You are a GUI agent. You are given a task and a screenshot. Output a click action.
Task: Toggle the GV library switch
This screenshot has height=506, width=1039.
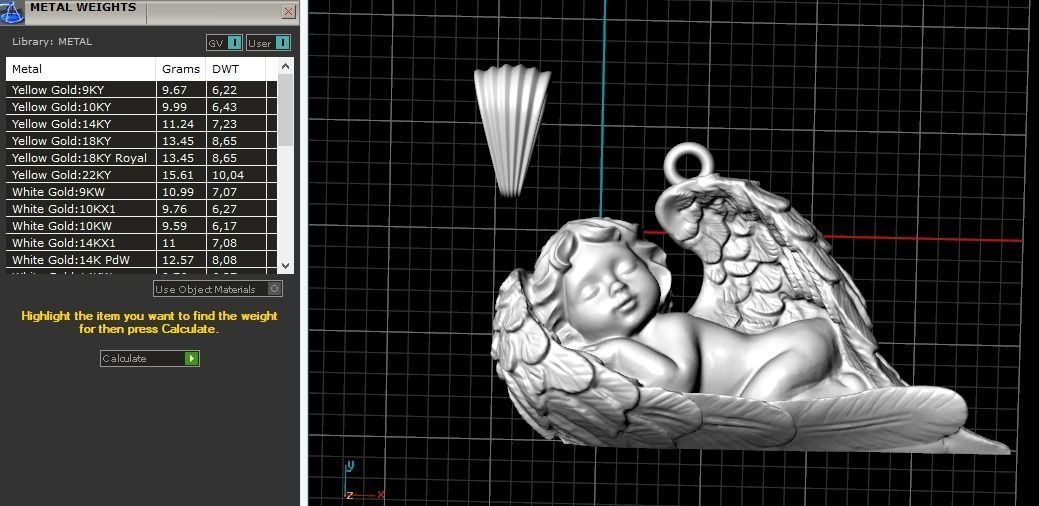point(225,43)
